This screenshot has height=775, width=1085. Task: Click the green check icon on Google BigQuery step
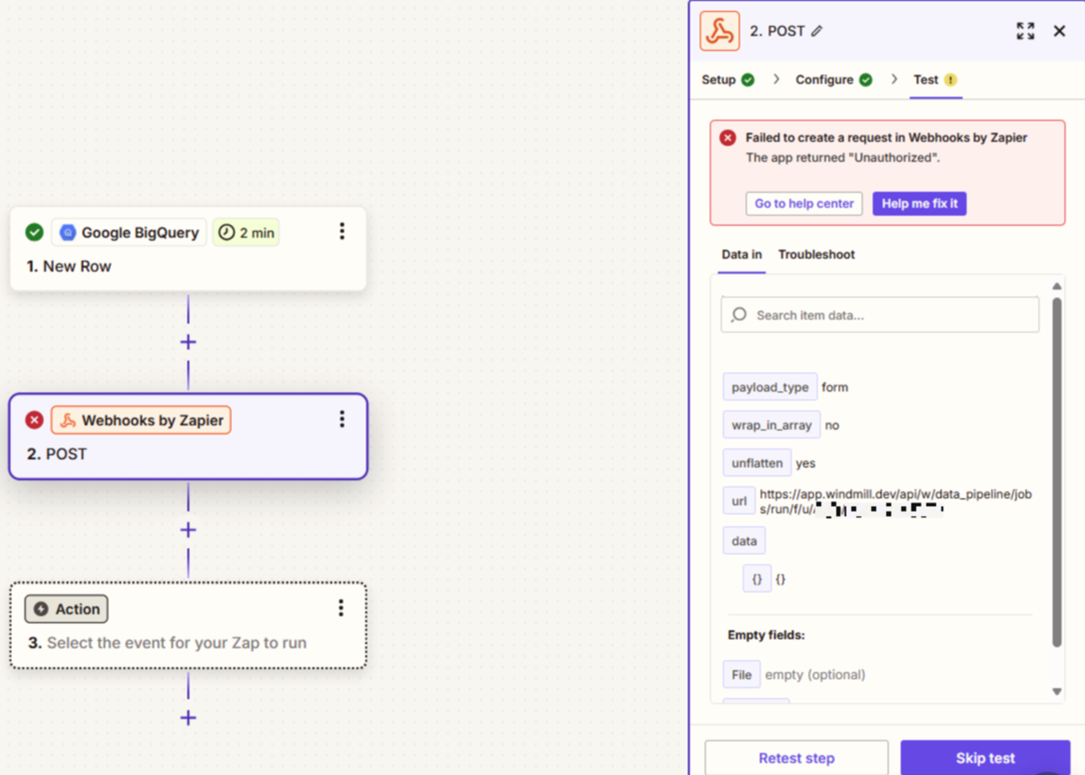34,232
